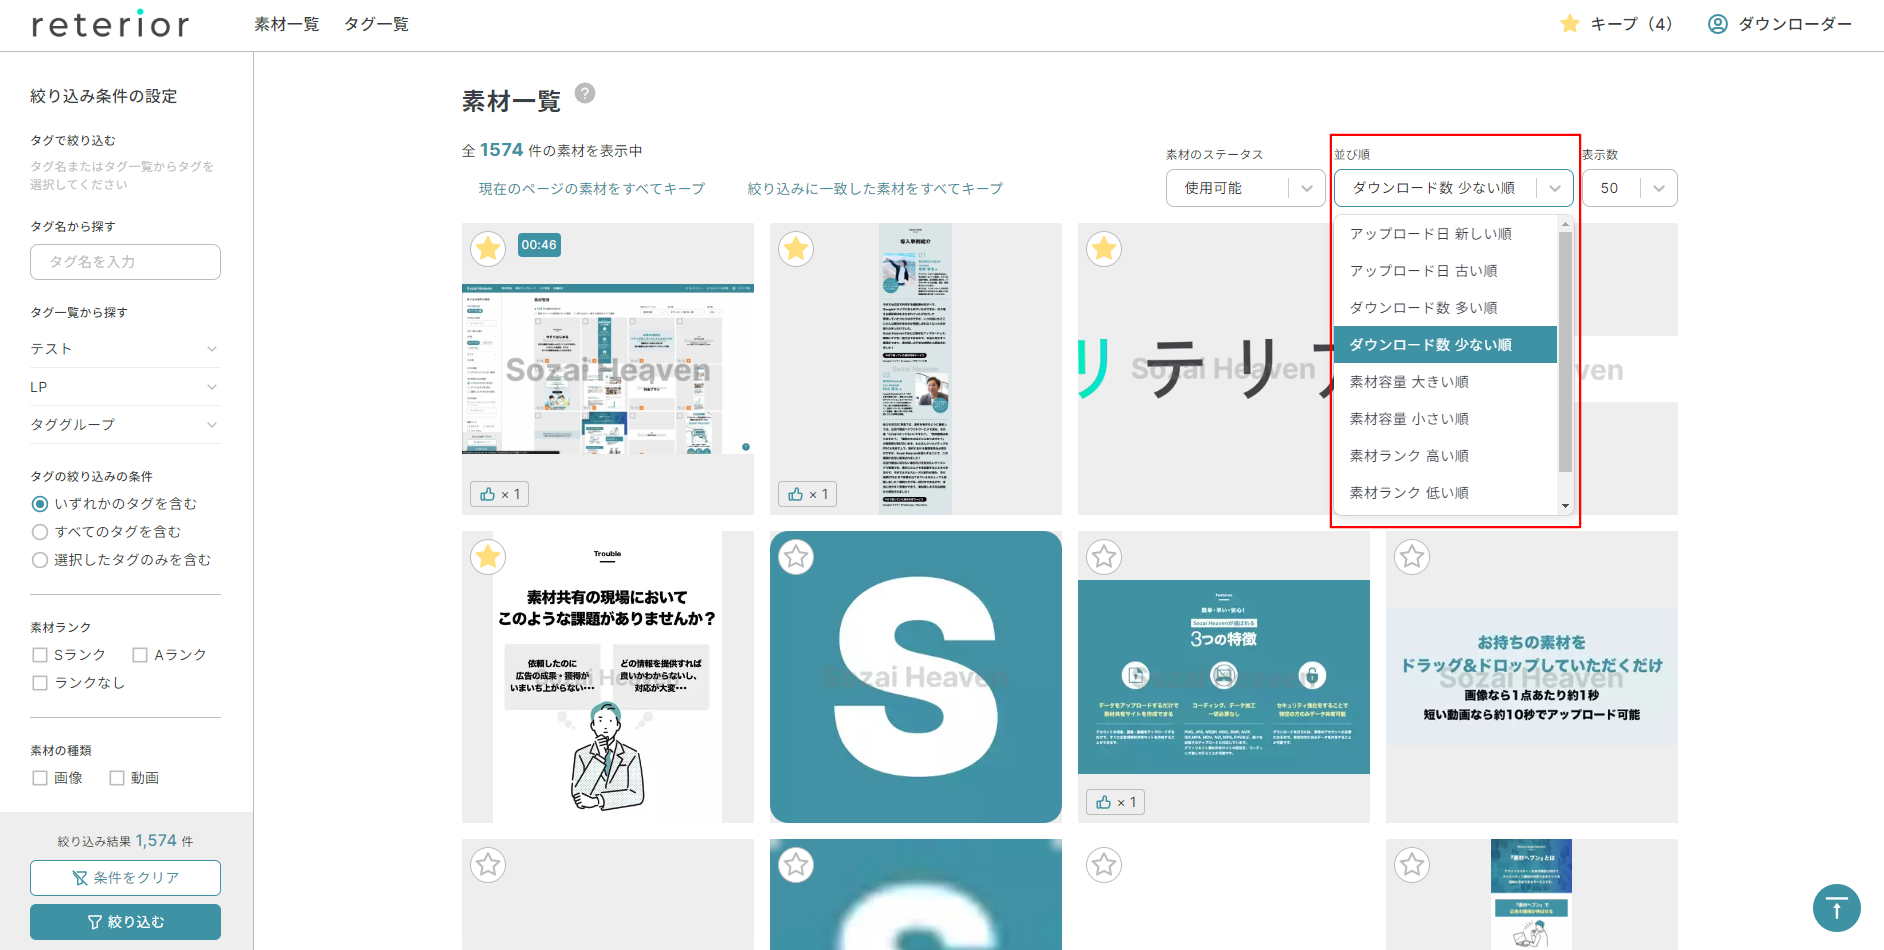Select the すべてのタグを含む radio button
Screen dimensions: 1884x950
40,532
